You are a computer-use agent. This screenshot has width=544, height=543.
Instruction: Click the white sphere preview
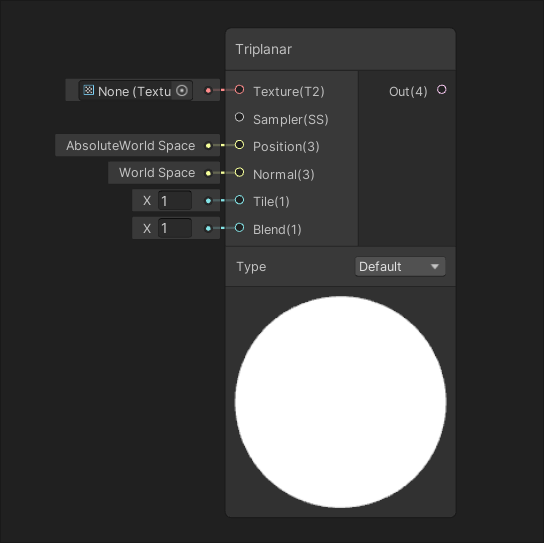pos(340,402)
